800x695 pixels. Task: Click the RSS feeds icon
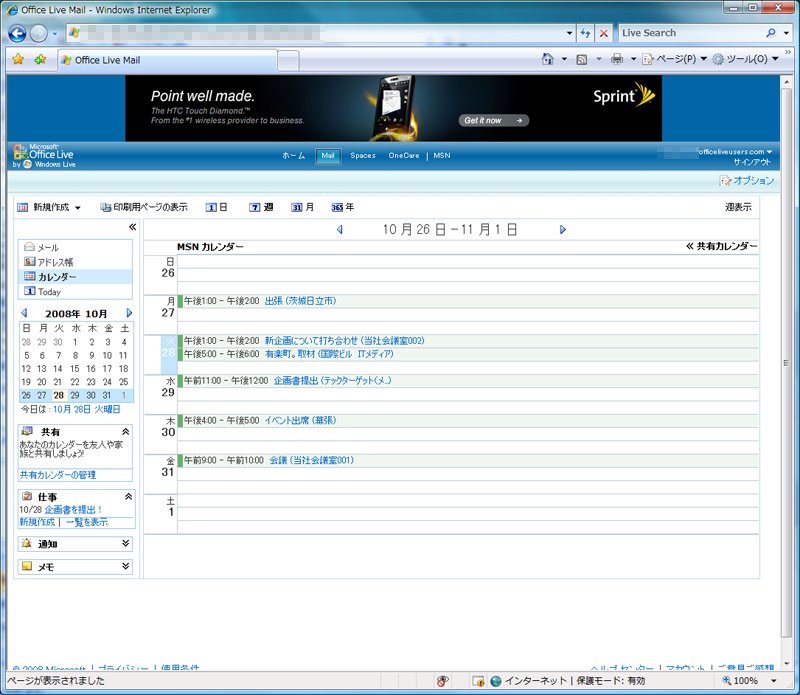point(581,60)
